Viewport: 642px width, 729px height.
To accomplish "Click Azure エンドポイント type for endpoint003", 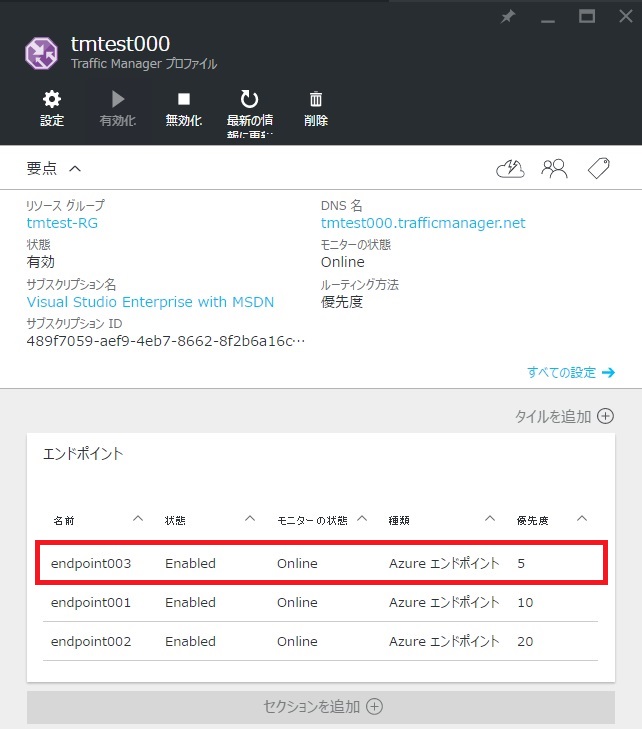I will [444, 563].
